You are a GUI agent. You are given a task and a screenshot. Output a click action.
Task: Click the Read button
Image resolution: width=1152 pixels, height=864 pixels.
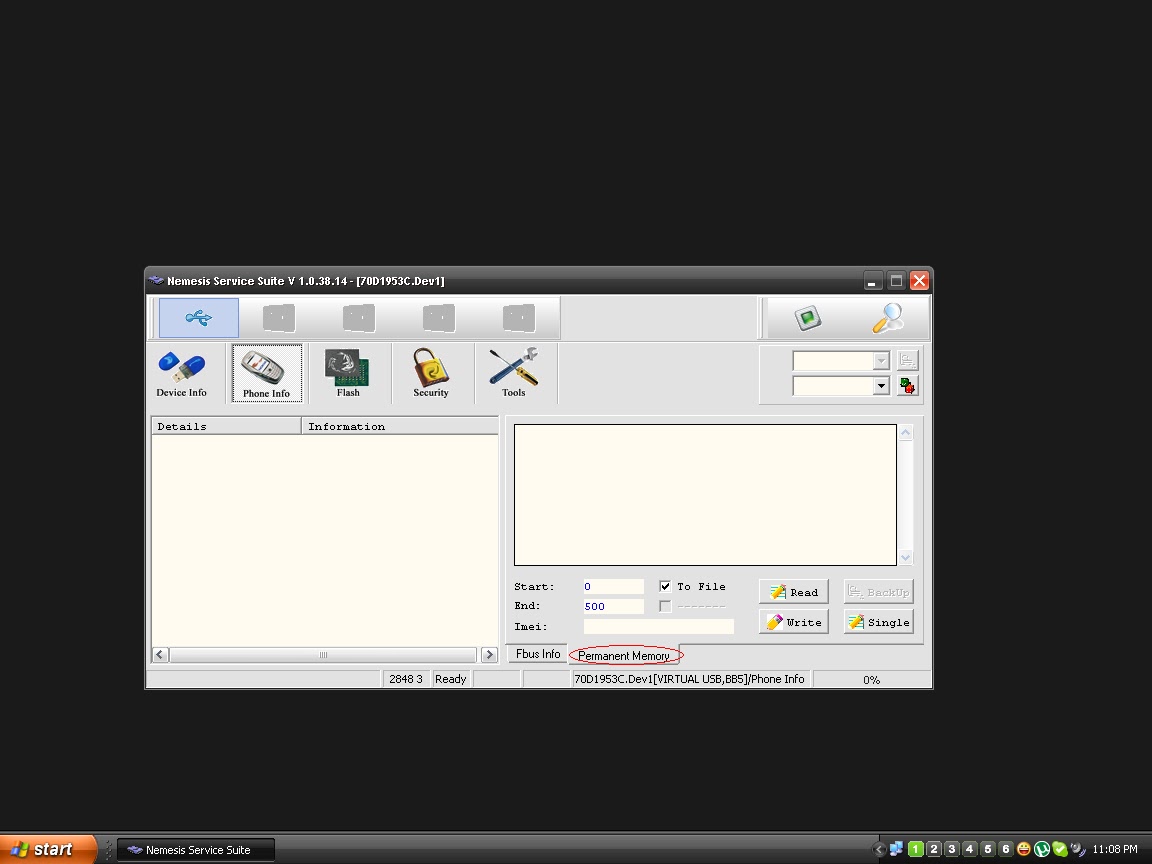[x=793, y=592]
